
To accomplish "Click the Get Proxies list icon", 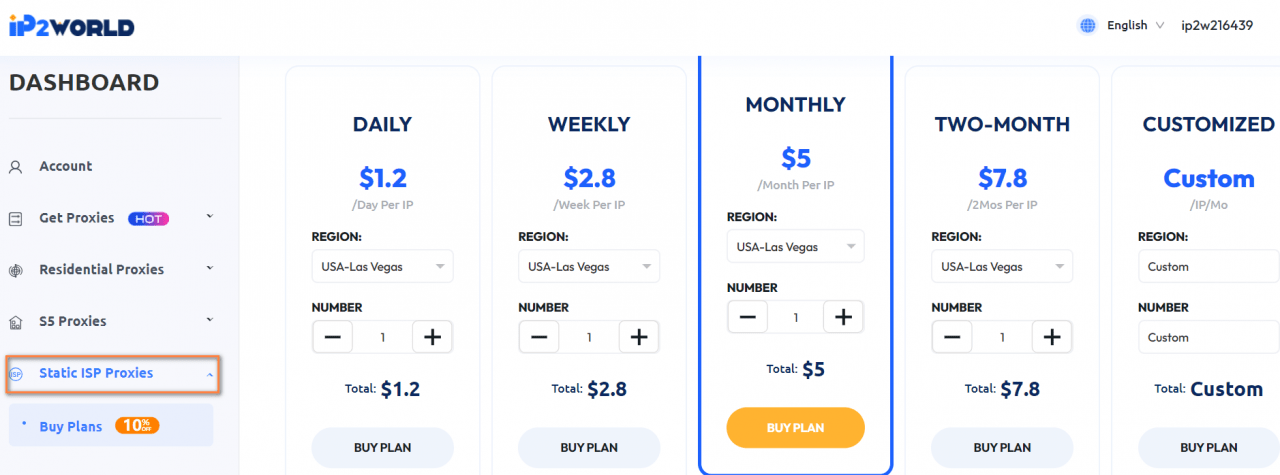I will (15, 218).
